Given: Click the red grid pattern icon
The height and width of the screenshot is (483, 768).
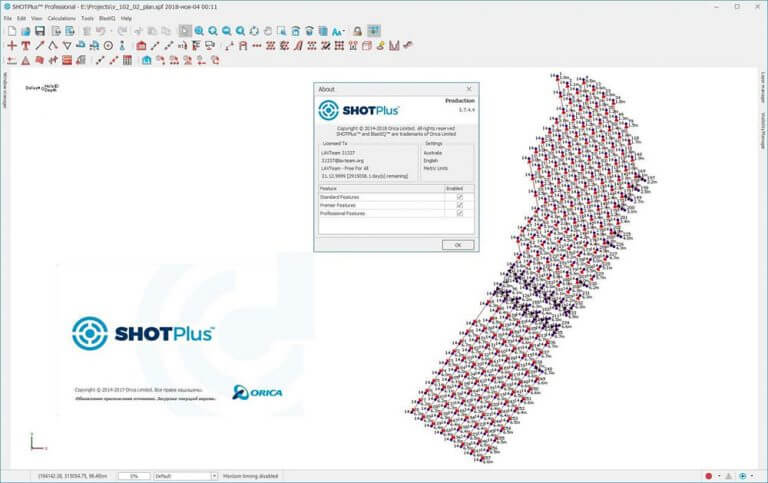Looking at the screenshot, I should click(x=339, y=46).
